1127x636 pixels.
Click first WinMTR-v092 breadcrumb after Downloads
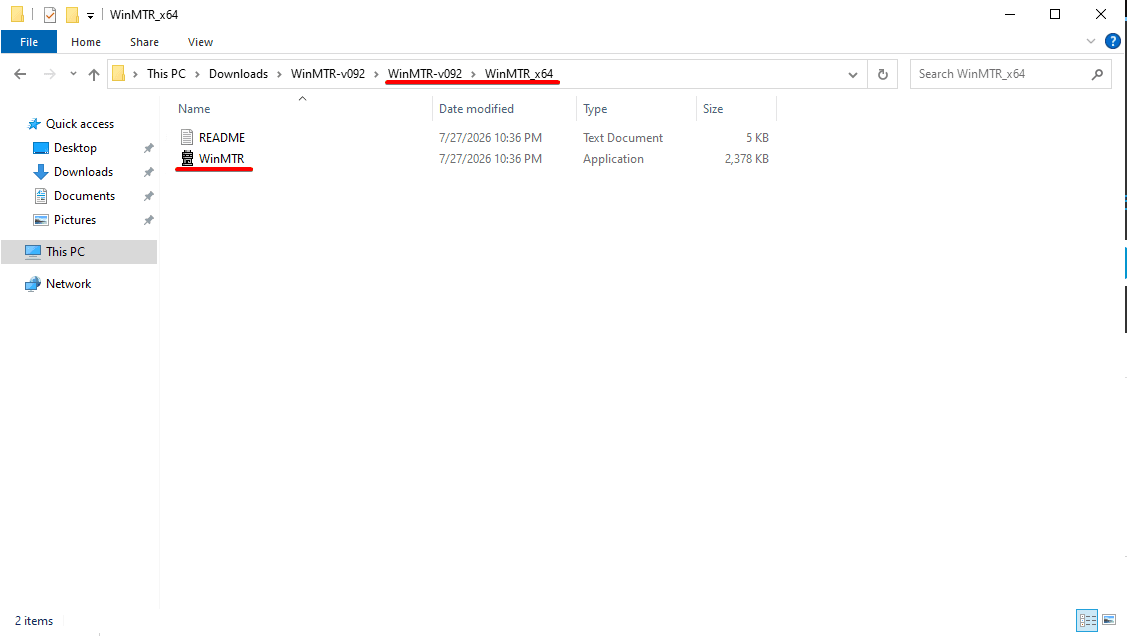[x=328, y=74]
